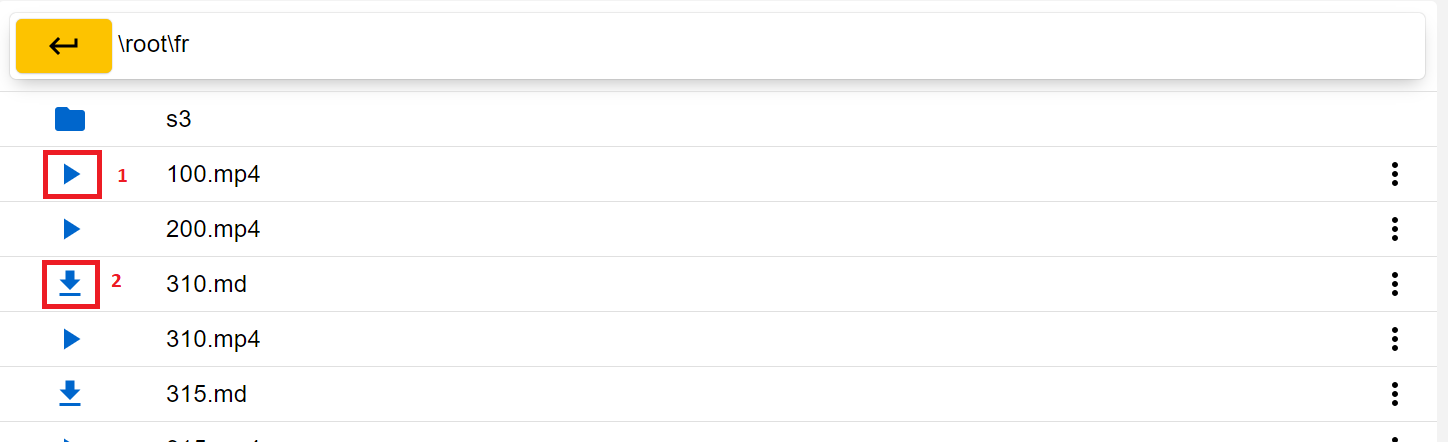The image size is (1448, 442).
Task: Select the 310.mp4 file name
Action: [x=213, y=340]
